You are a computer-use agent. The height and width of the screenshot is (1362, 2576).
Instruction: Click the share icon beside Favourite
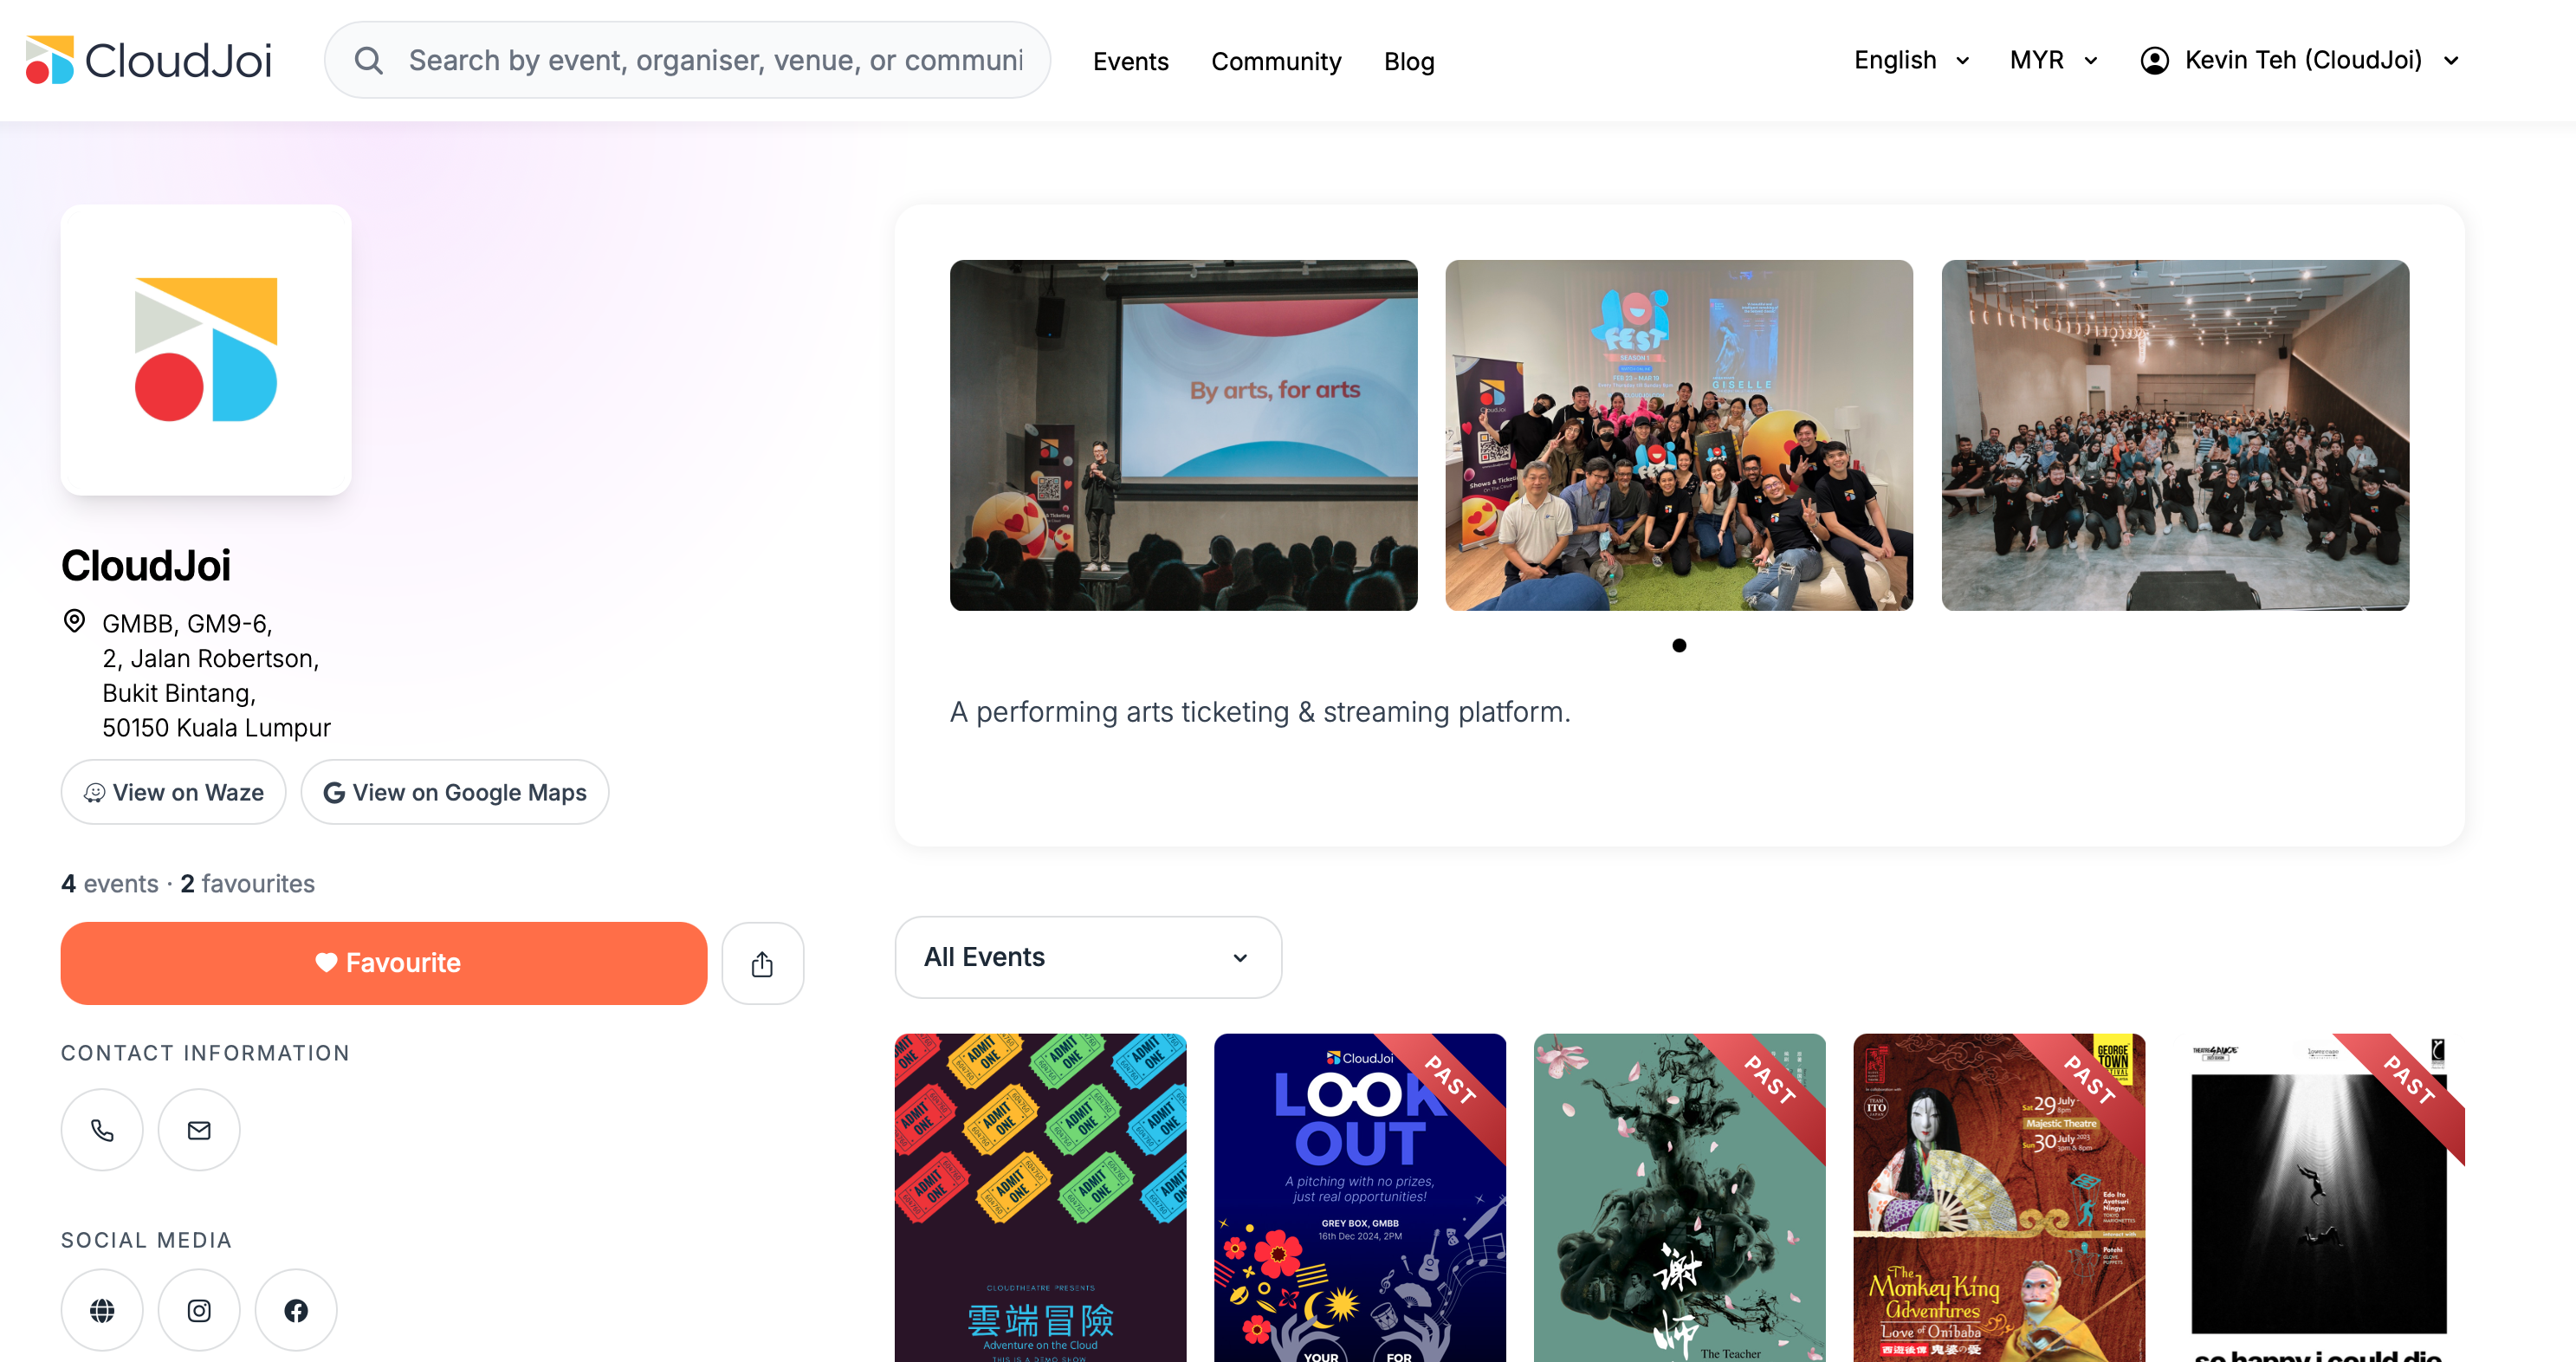[x=763, y=963]
